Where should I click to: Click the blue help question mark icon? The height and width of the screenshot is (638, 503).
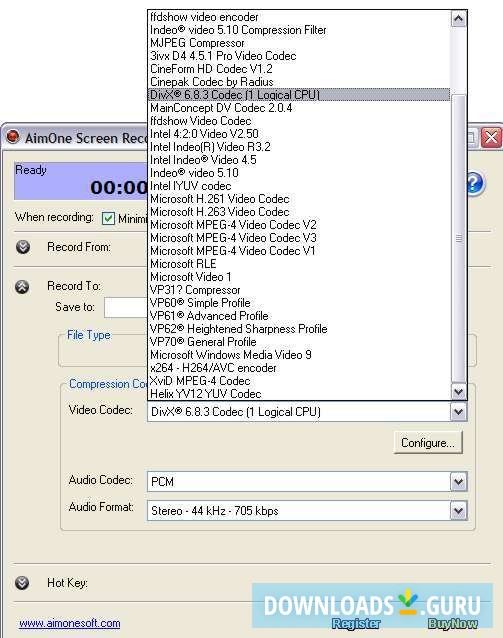(475, 184)
